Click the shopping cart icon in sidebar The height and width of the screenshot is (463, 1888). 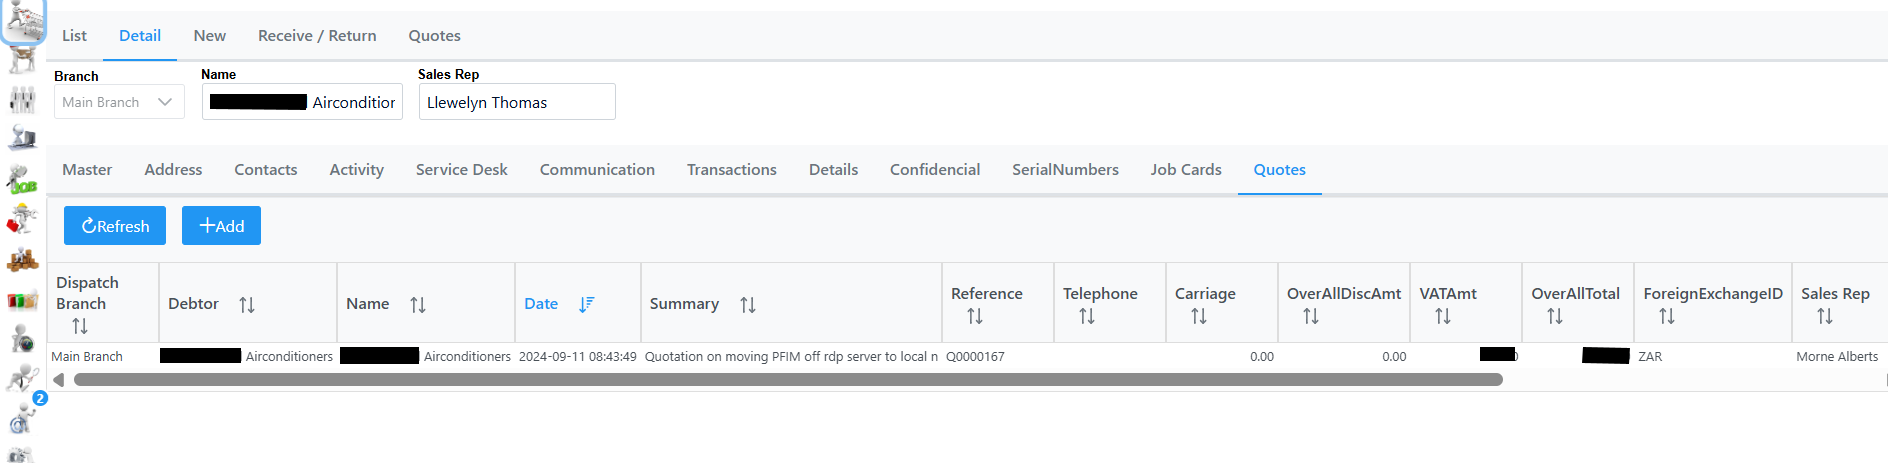pos(23,20)
